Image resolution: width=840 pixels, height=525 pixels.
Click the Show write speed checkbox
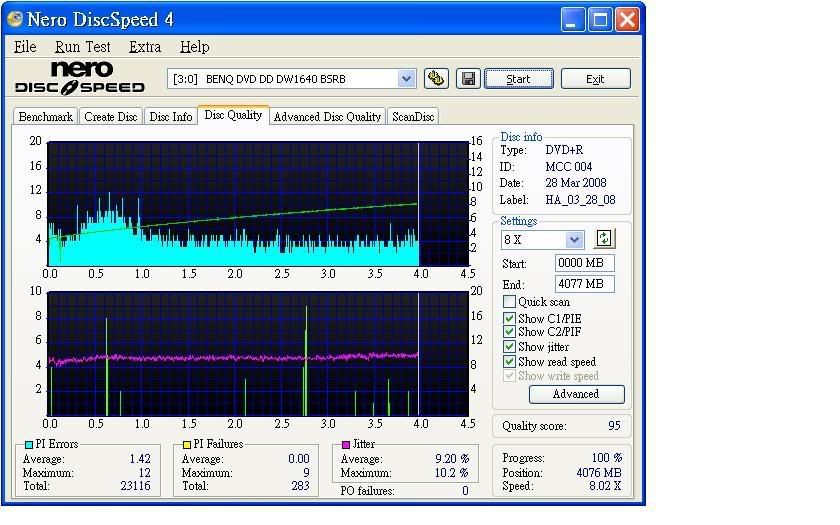click(509, 376)
